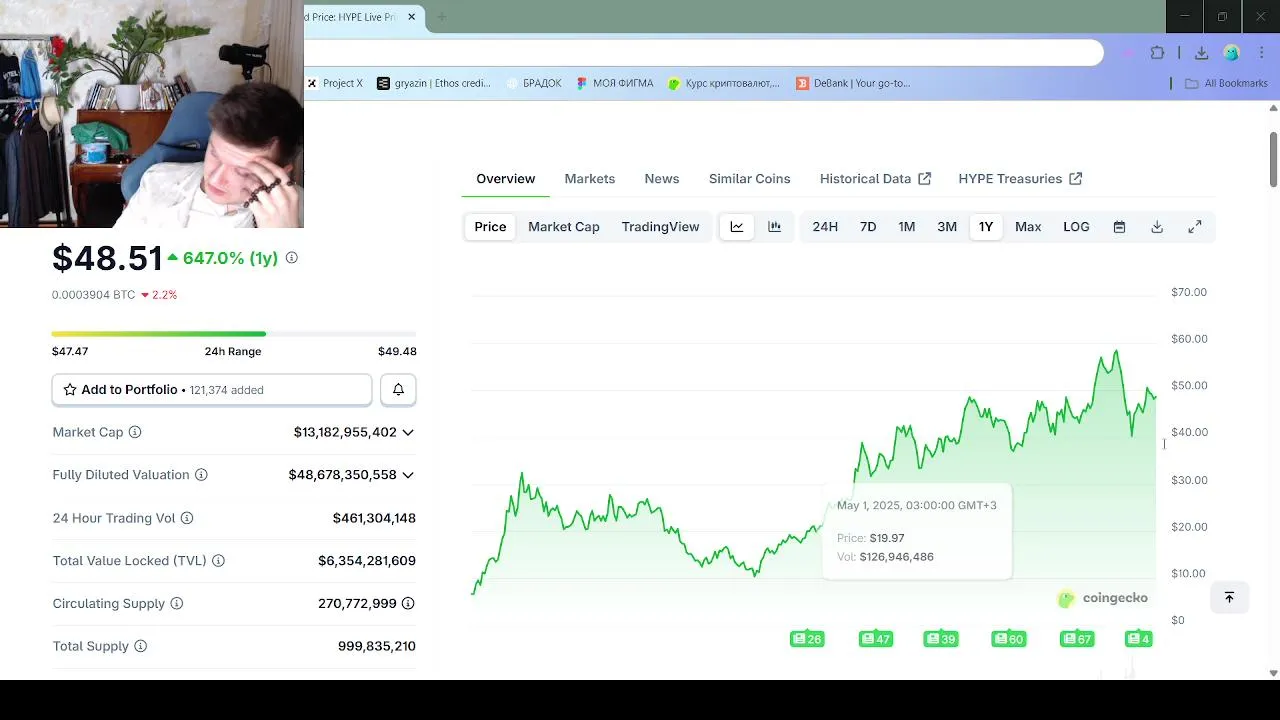The width and height of the screenshot is (1280, 720).
Task: Open news marker with 4 articles
Action: (1139, 639)
